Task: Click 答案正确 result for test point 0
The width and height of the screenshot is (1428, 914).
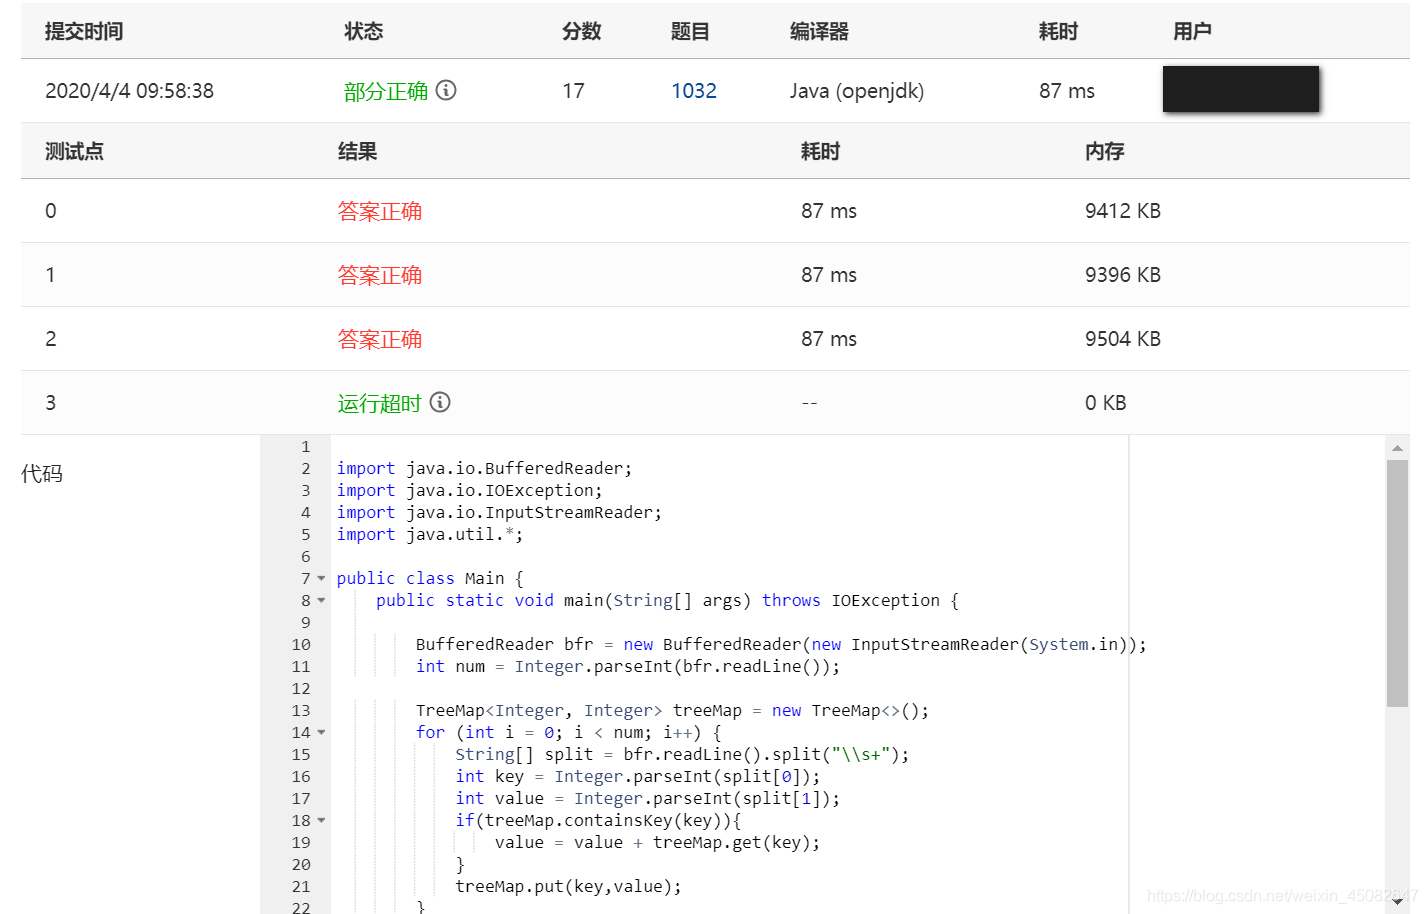Action: pyautogui.click(x=380, y=211)
